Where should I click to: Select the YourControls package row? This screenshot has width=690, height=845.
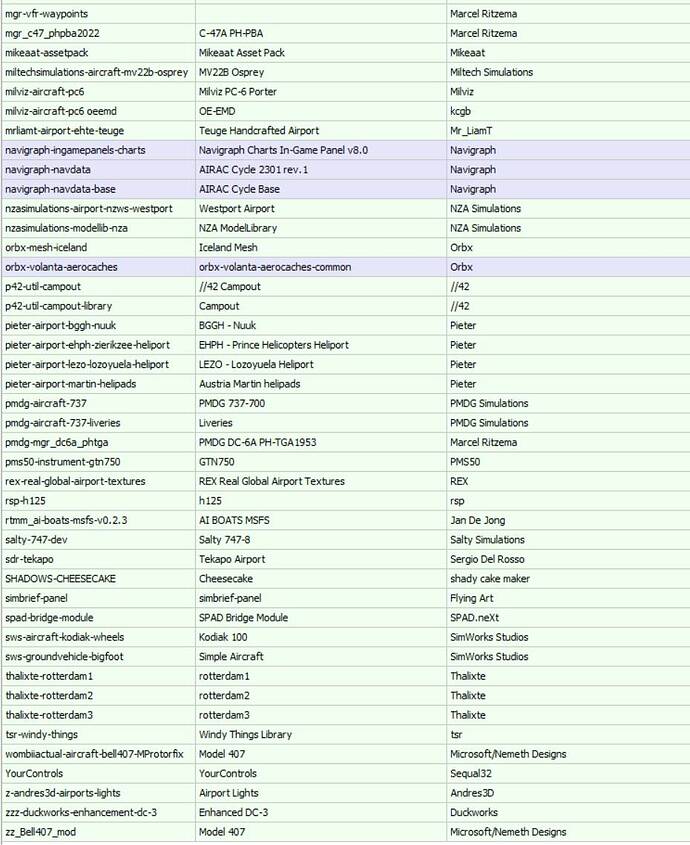pos(345,773)
